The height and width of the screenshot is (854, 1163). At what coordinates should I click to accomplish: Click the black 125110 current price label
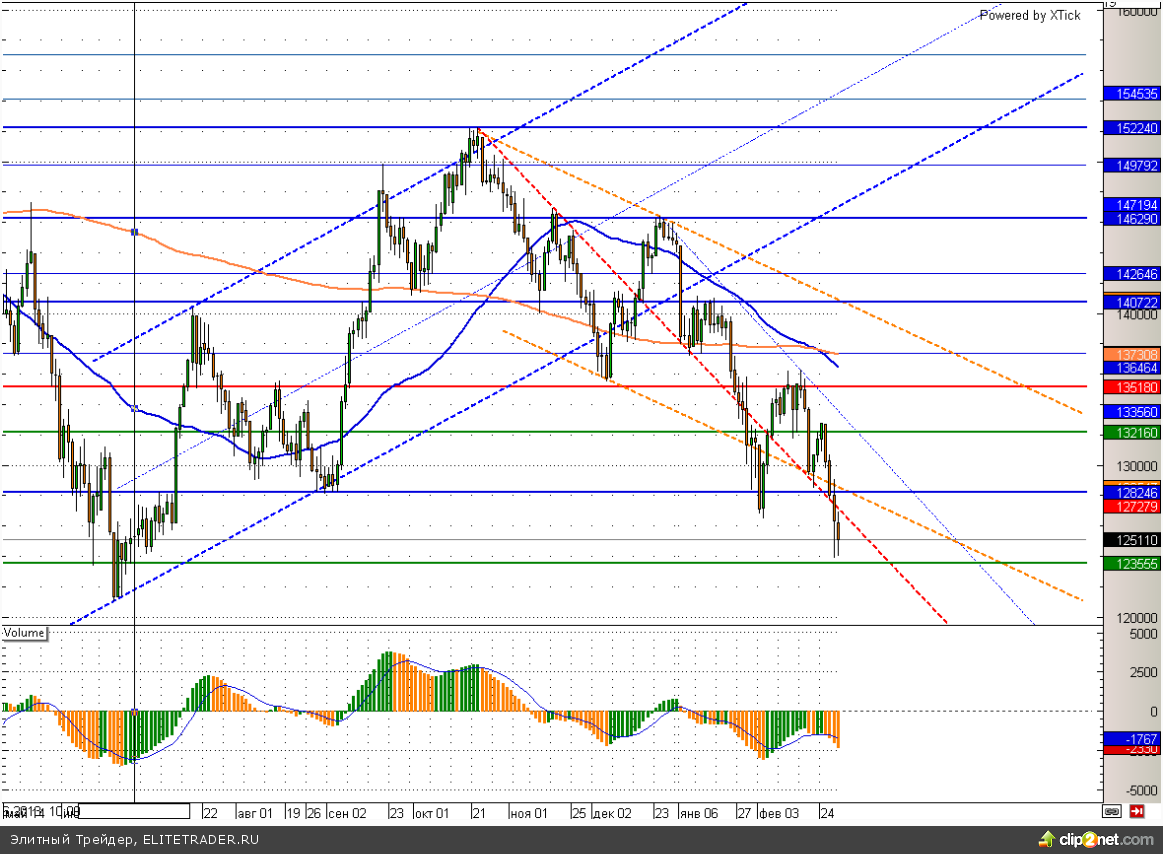click(1132, 539)
